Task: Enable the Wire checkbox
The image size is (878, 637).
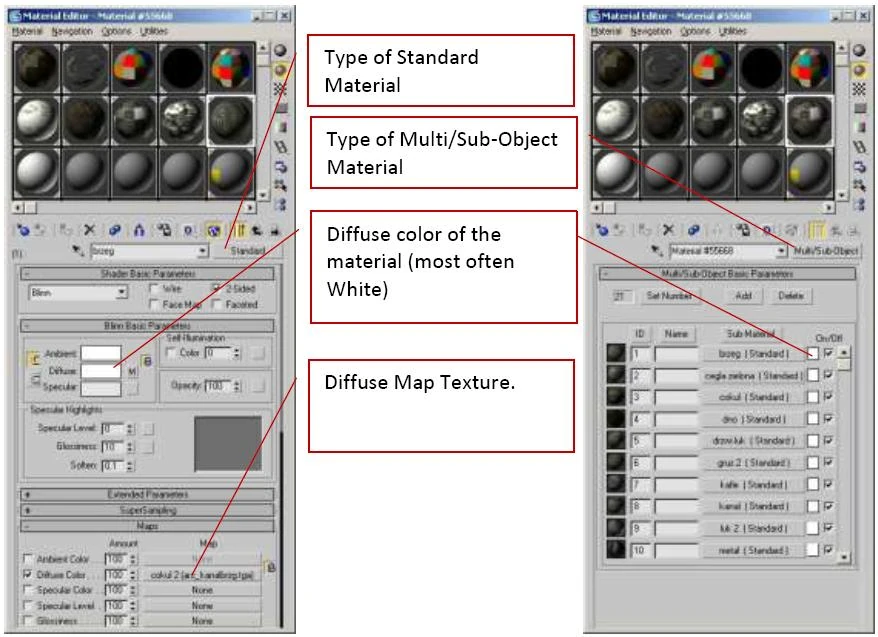Action: 154,288
